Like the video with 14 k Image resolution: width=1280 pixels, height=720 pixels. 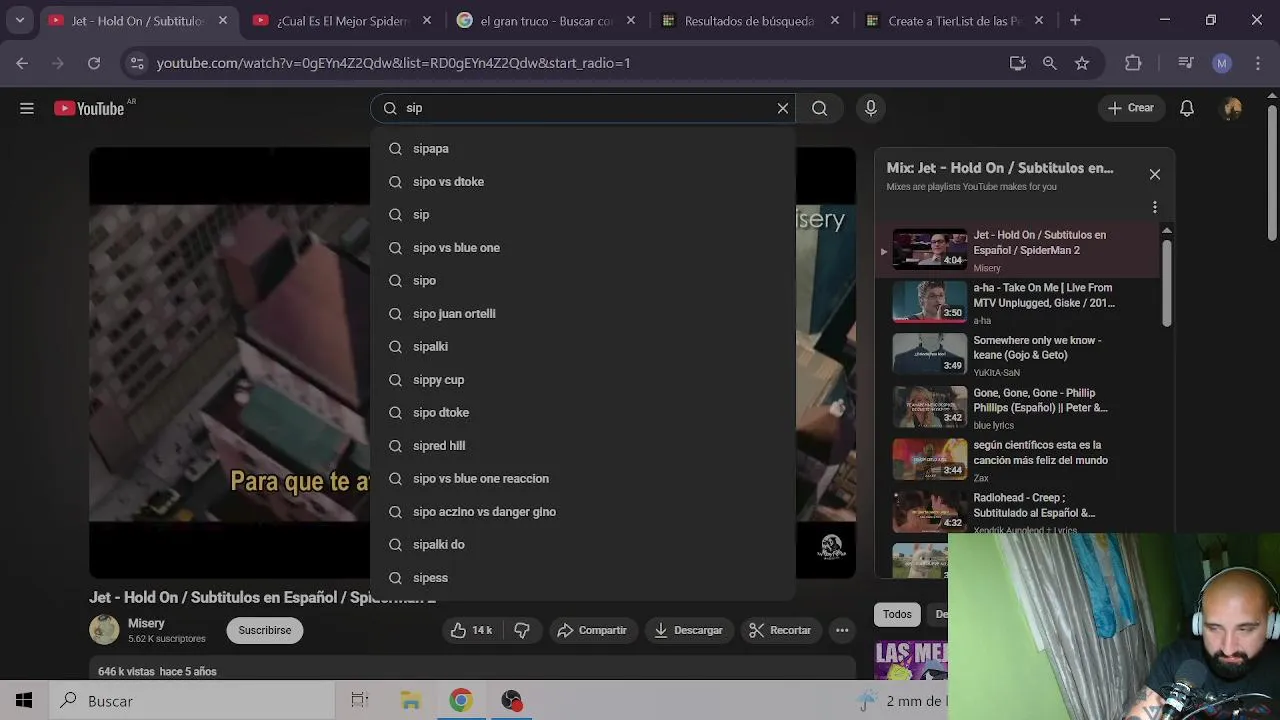[x=471, y=630]
